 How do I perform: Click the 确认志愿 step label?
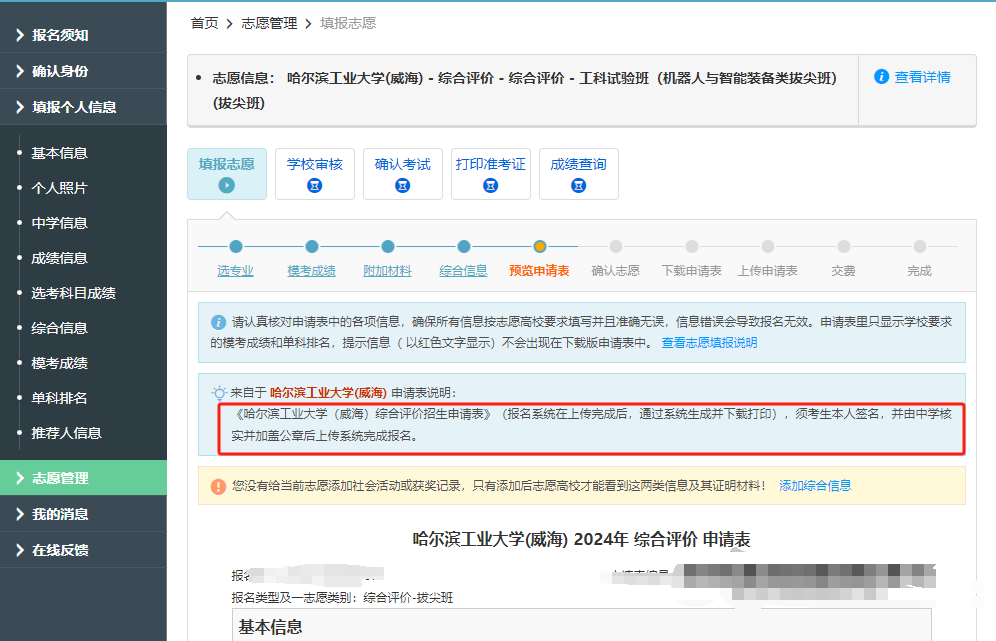[x=616, y=271]
